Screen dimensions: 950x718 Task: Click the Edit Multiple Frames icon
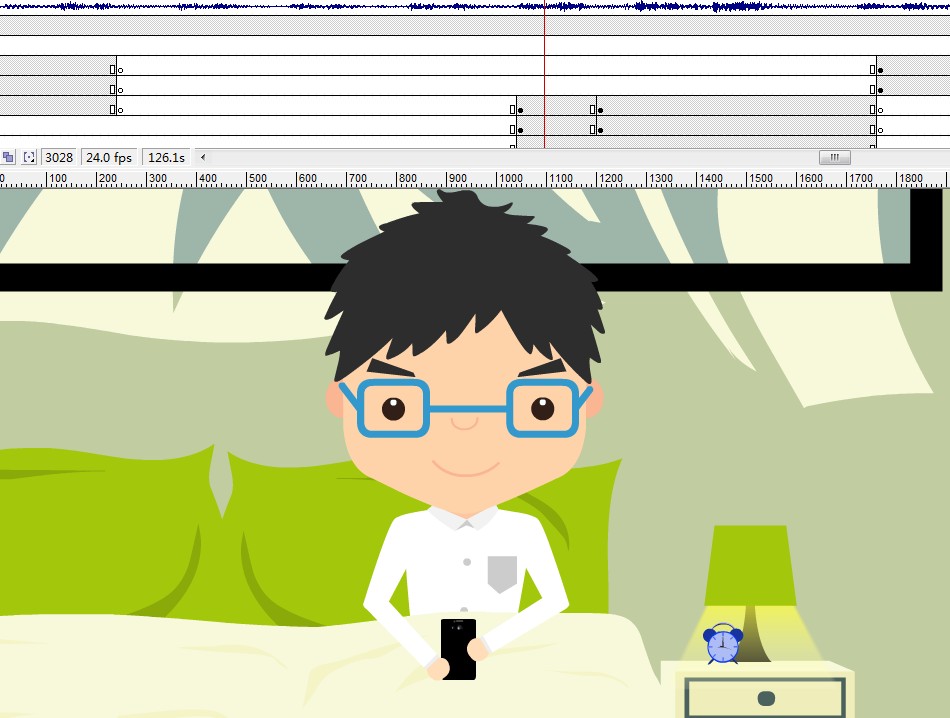pos(8,157)
